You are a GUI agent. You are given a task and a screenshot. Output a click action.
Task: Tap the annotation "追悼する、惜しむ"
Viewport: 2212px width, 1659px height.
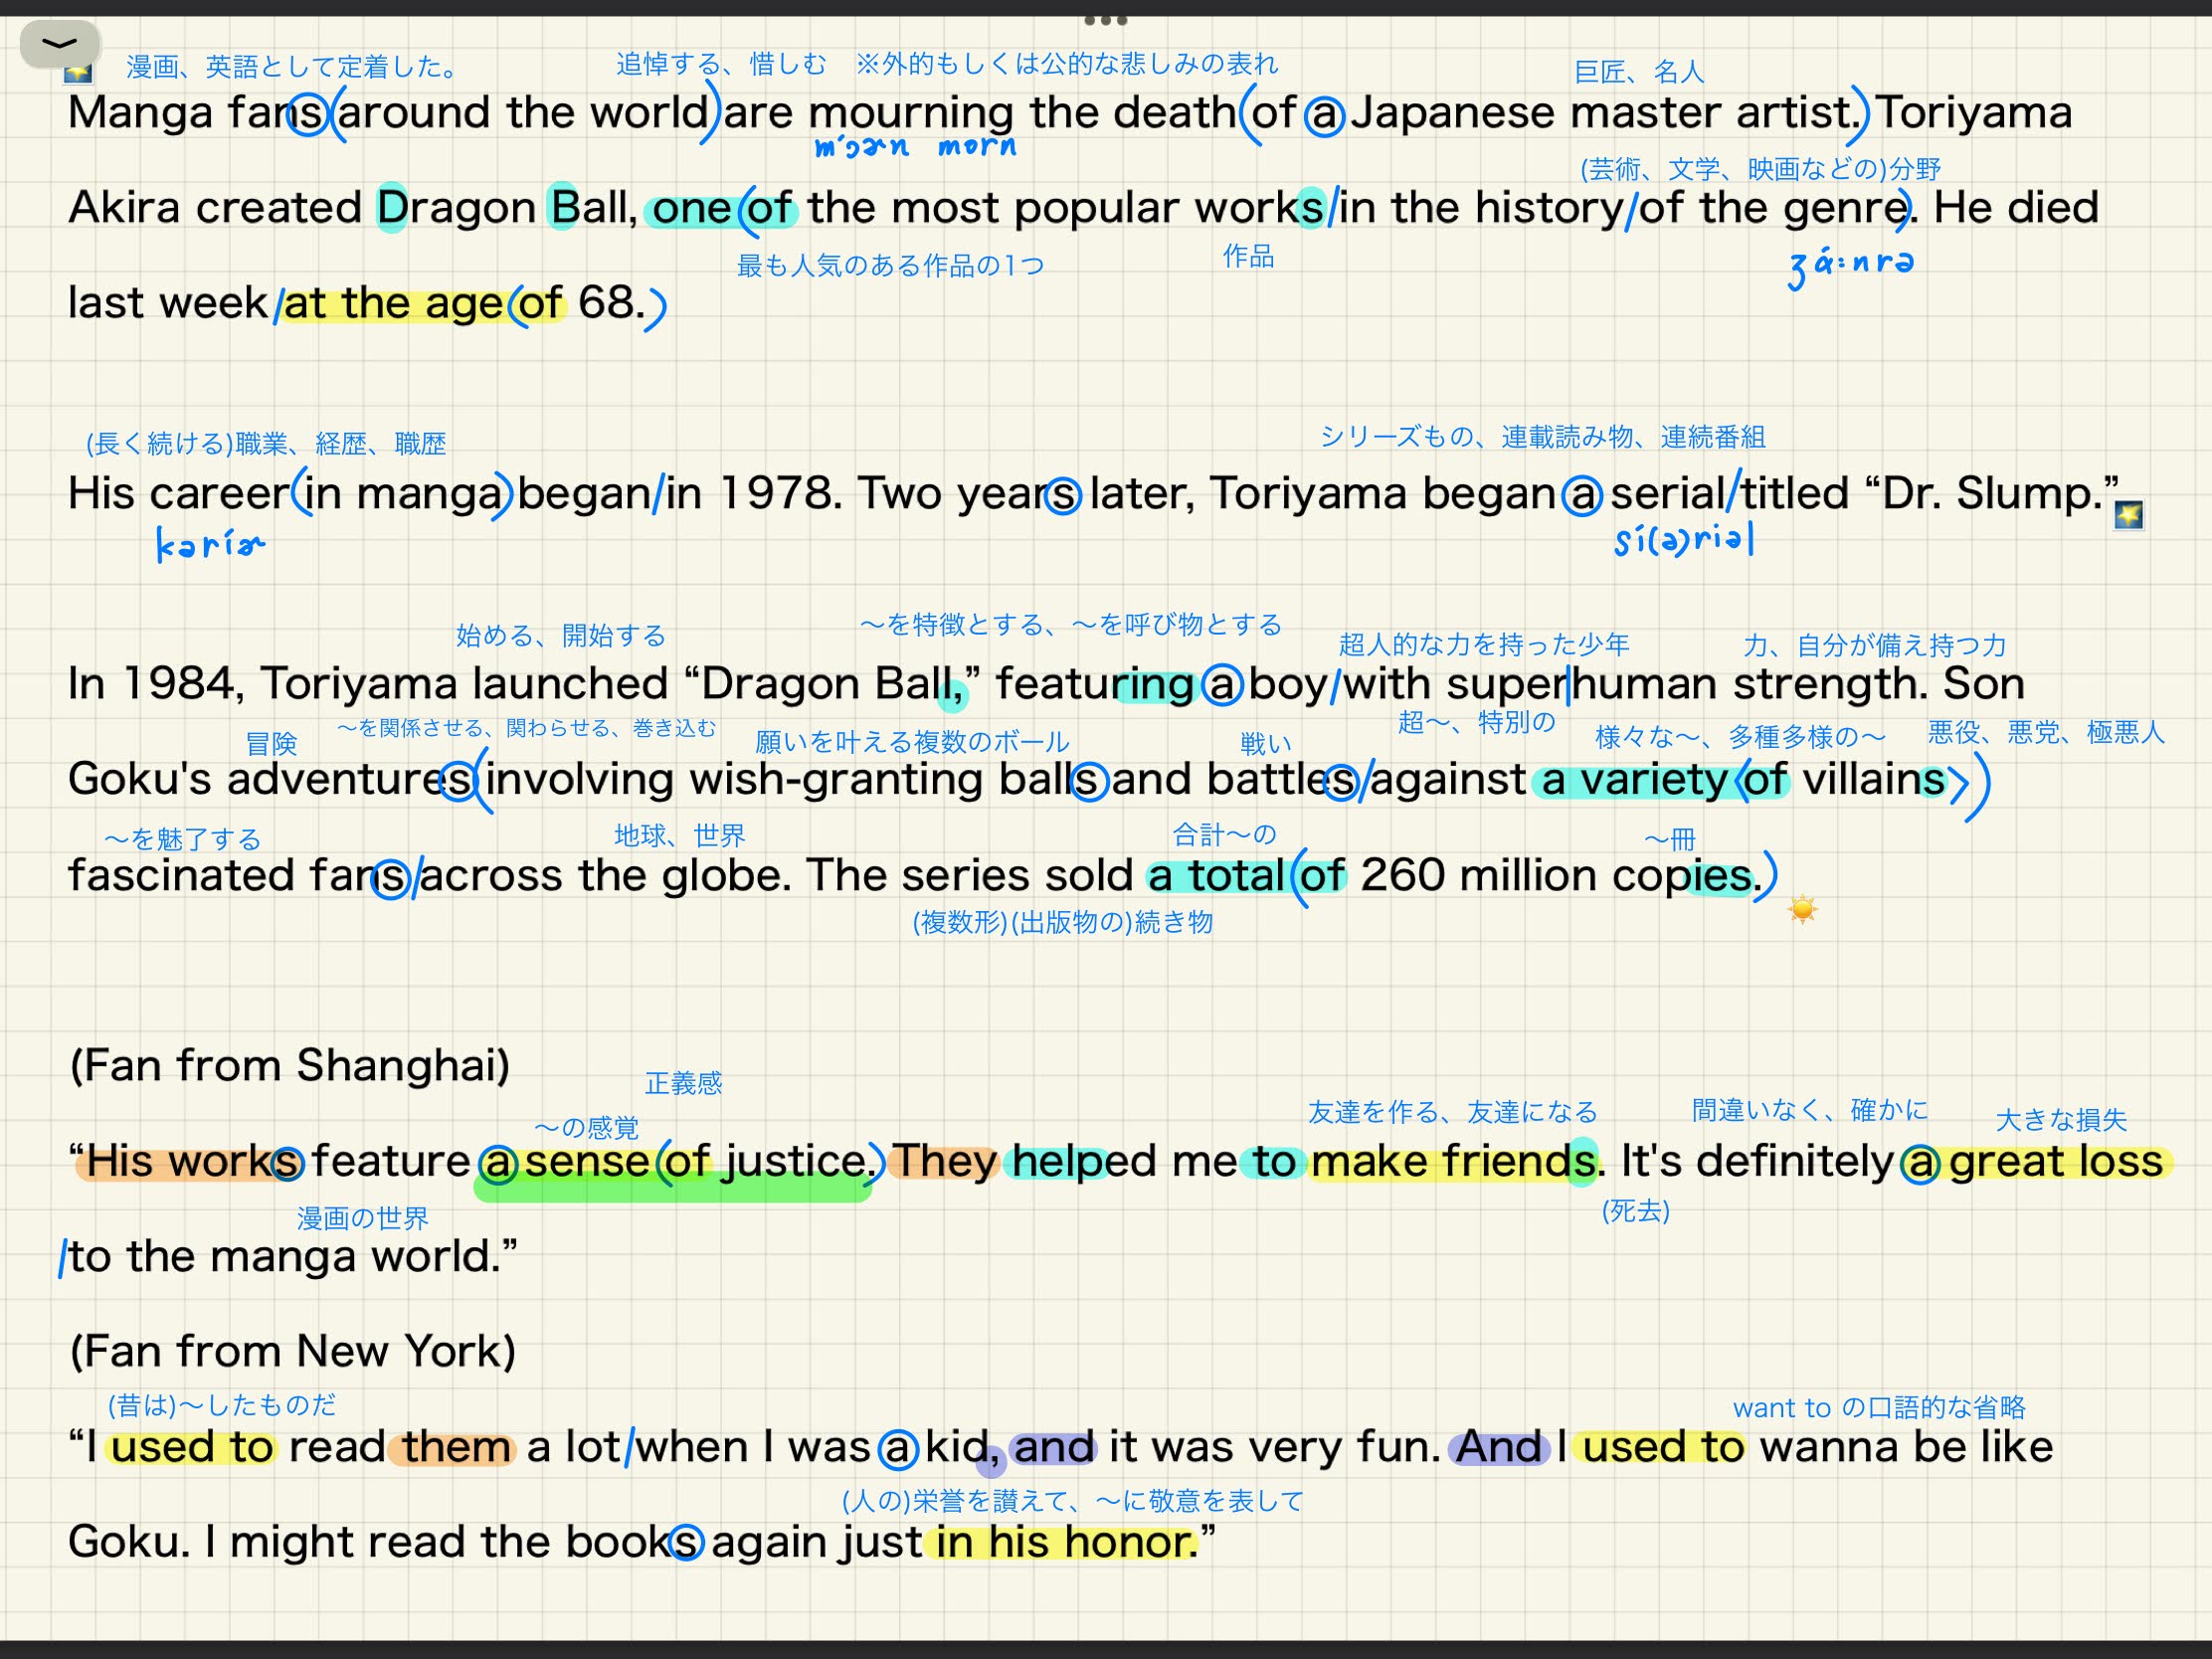point(721,64)
